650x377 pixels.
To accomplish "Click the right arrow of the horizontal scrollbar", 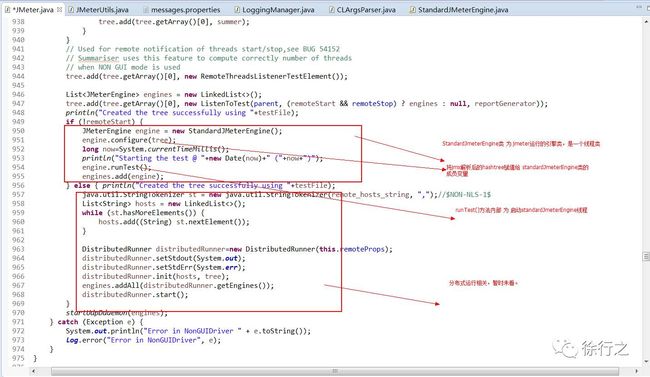I will 637,371.
